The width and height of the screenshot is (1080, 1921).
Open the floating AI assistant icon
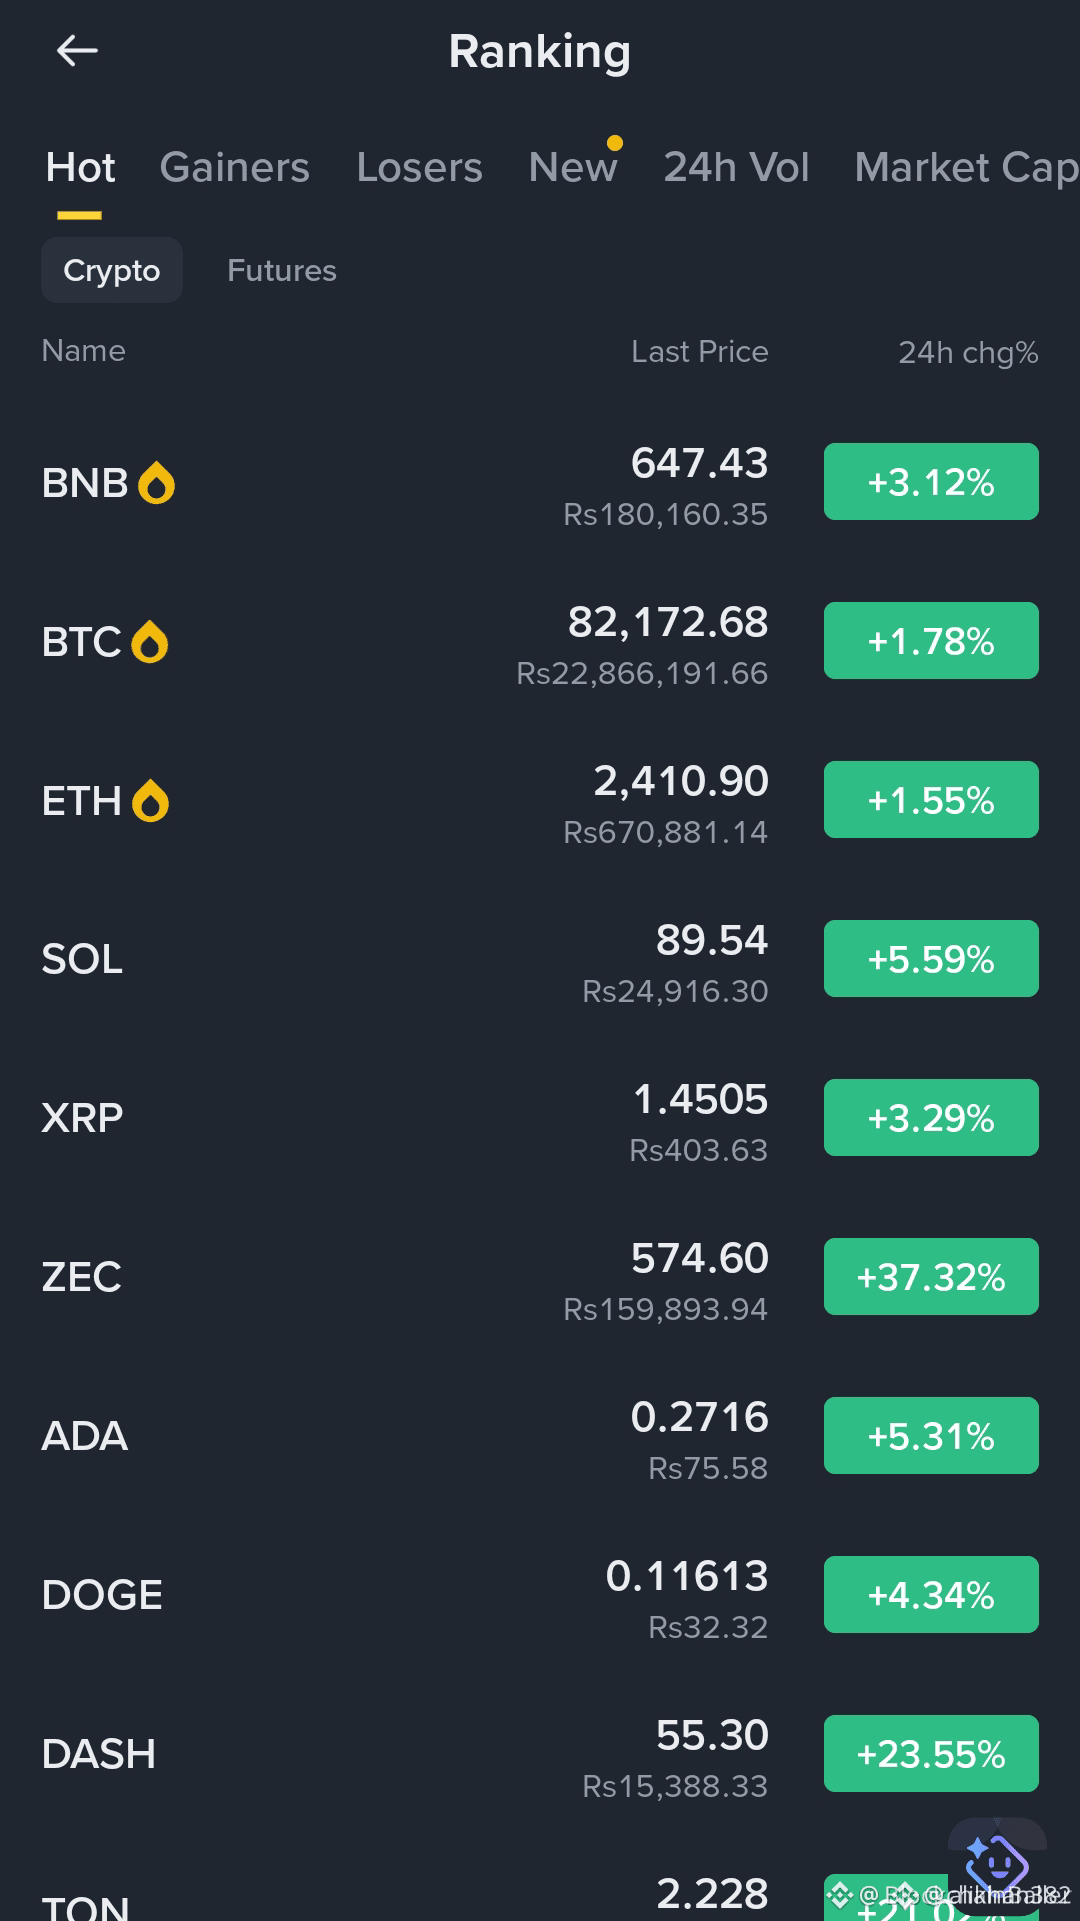tap(997, 1862)
